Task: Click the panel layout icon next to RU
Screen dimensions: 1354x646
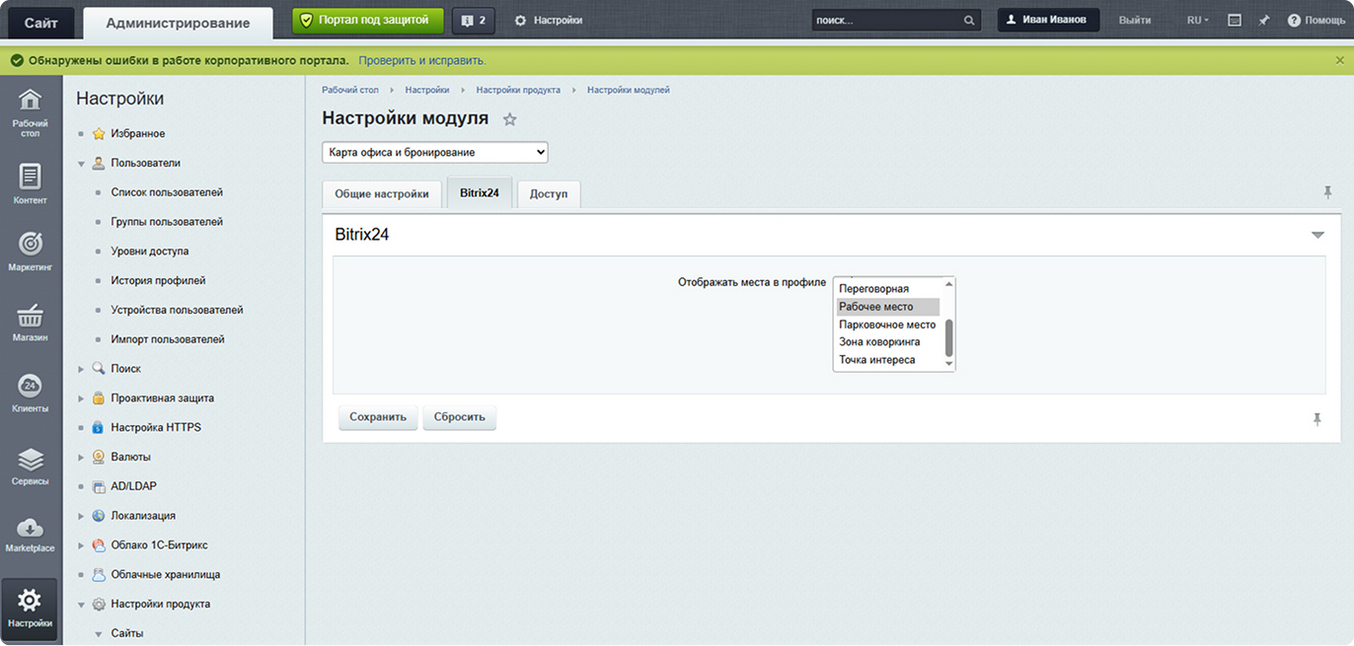Action: pyautogui.click(x=1234, y=20)
